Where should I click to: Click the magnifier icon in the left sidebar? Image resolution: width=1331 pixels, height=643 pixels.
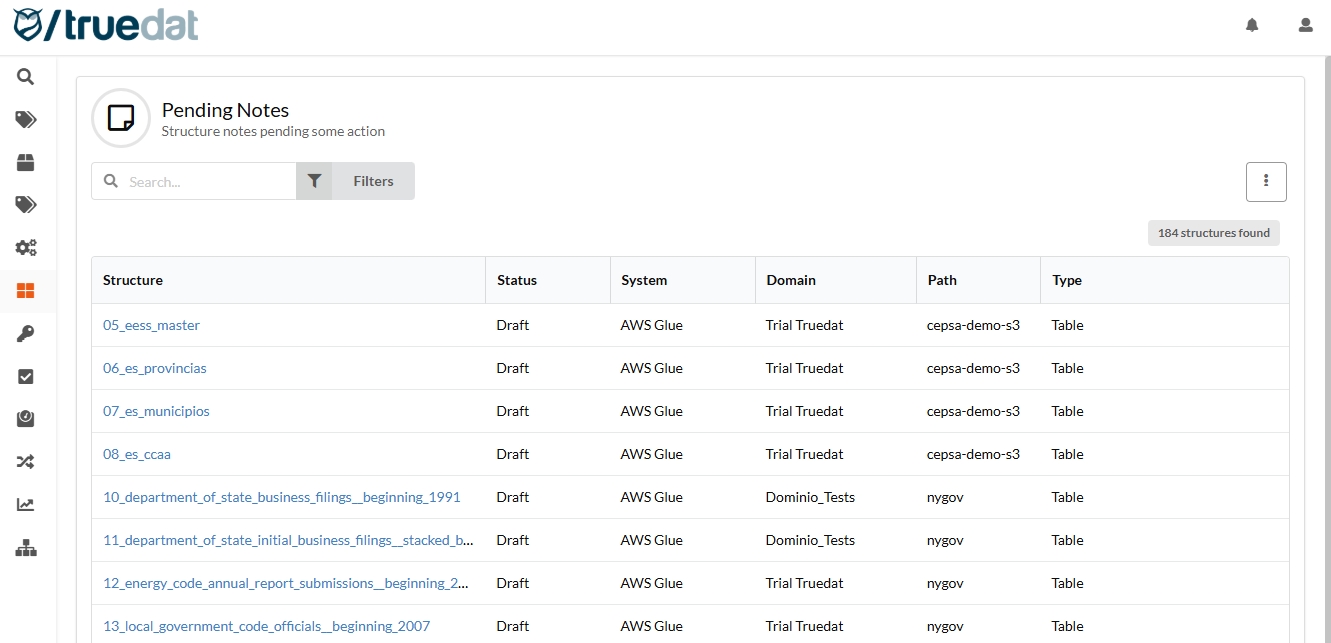coord(26,77)
